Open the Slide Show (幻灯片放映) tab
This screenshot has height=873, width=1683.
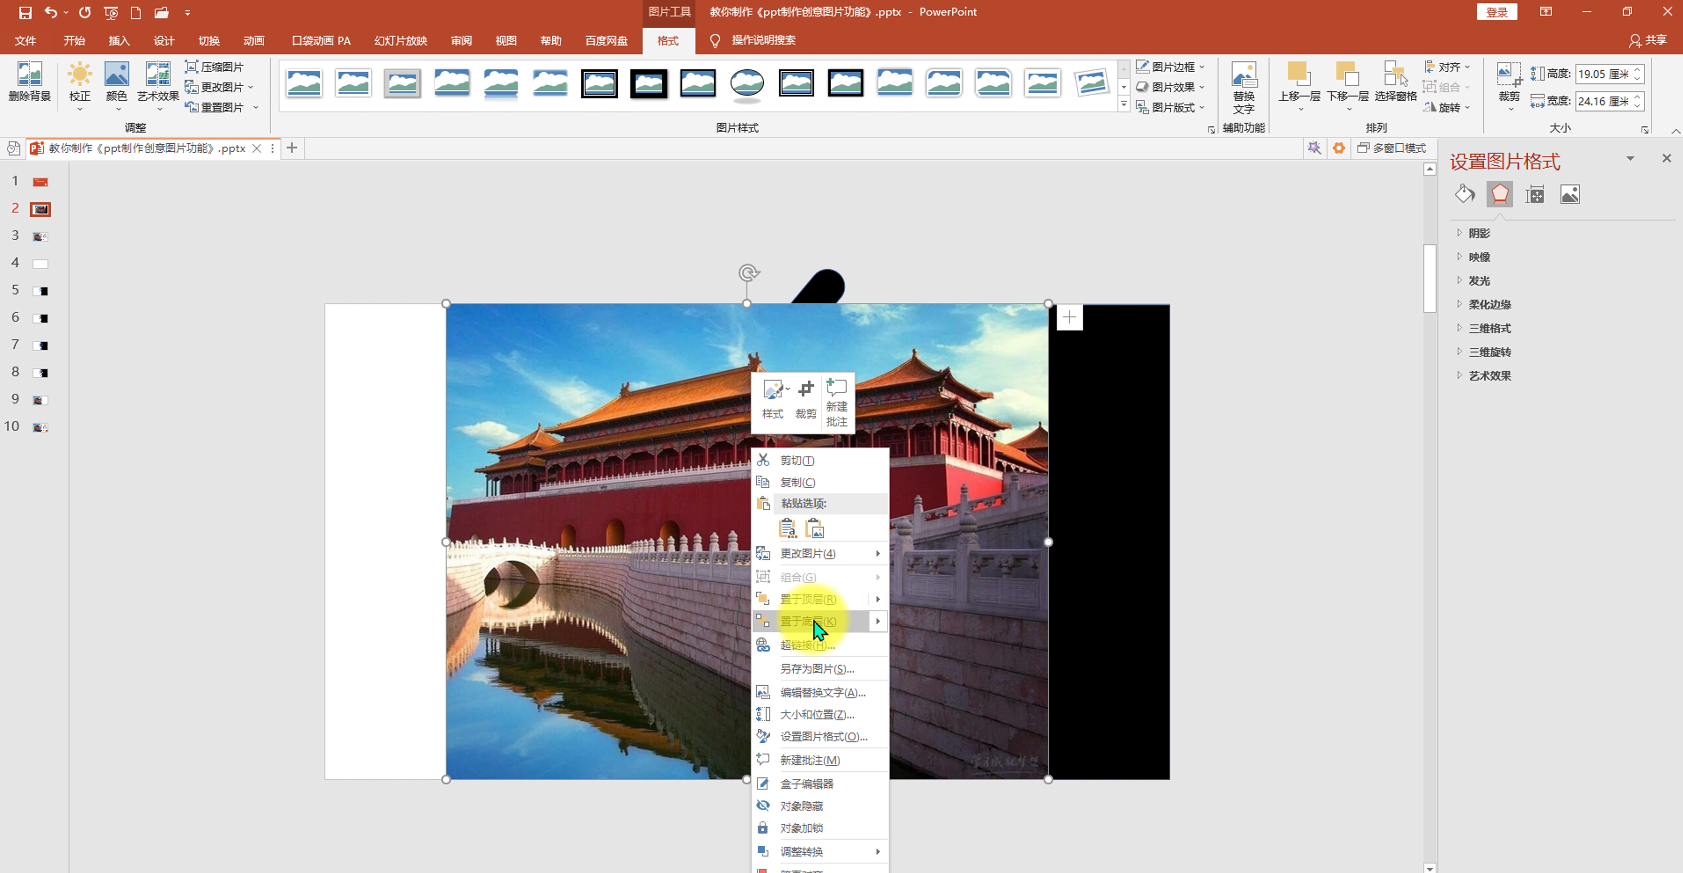point(401,41)
